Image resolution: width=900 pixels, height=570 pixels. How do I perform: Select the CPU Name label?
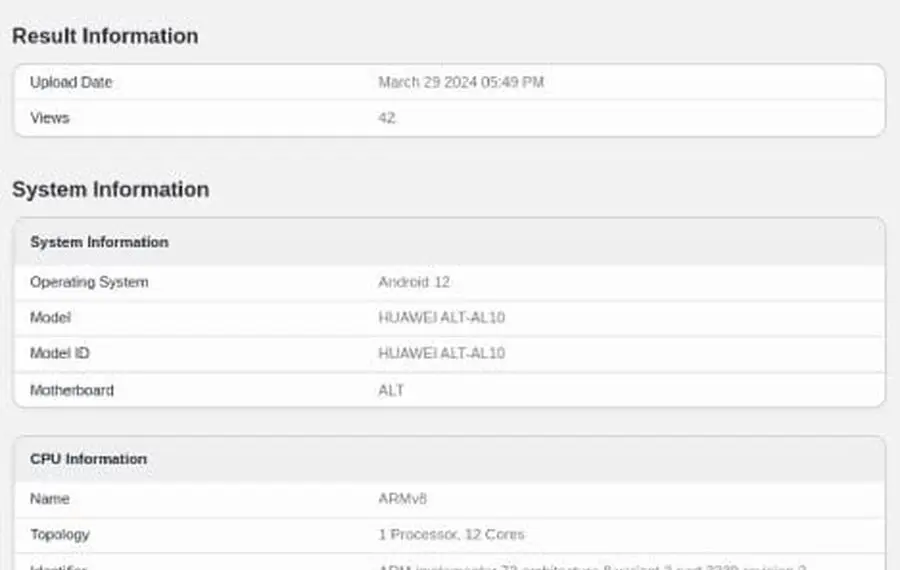point(50,498)
